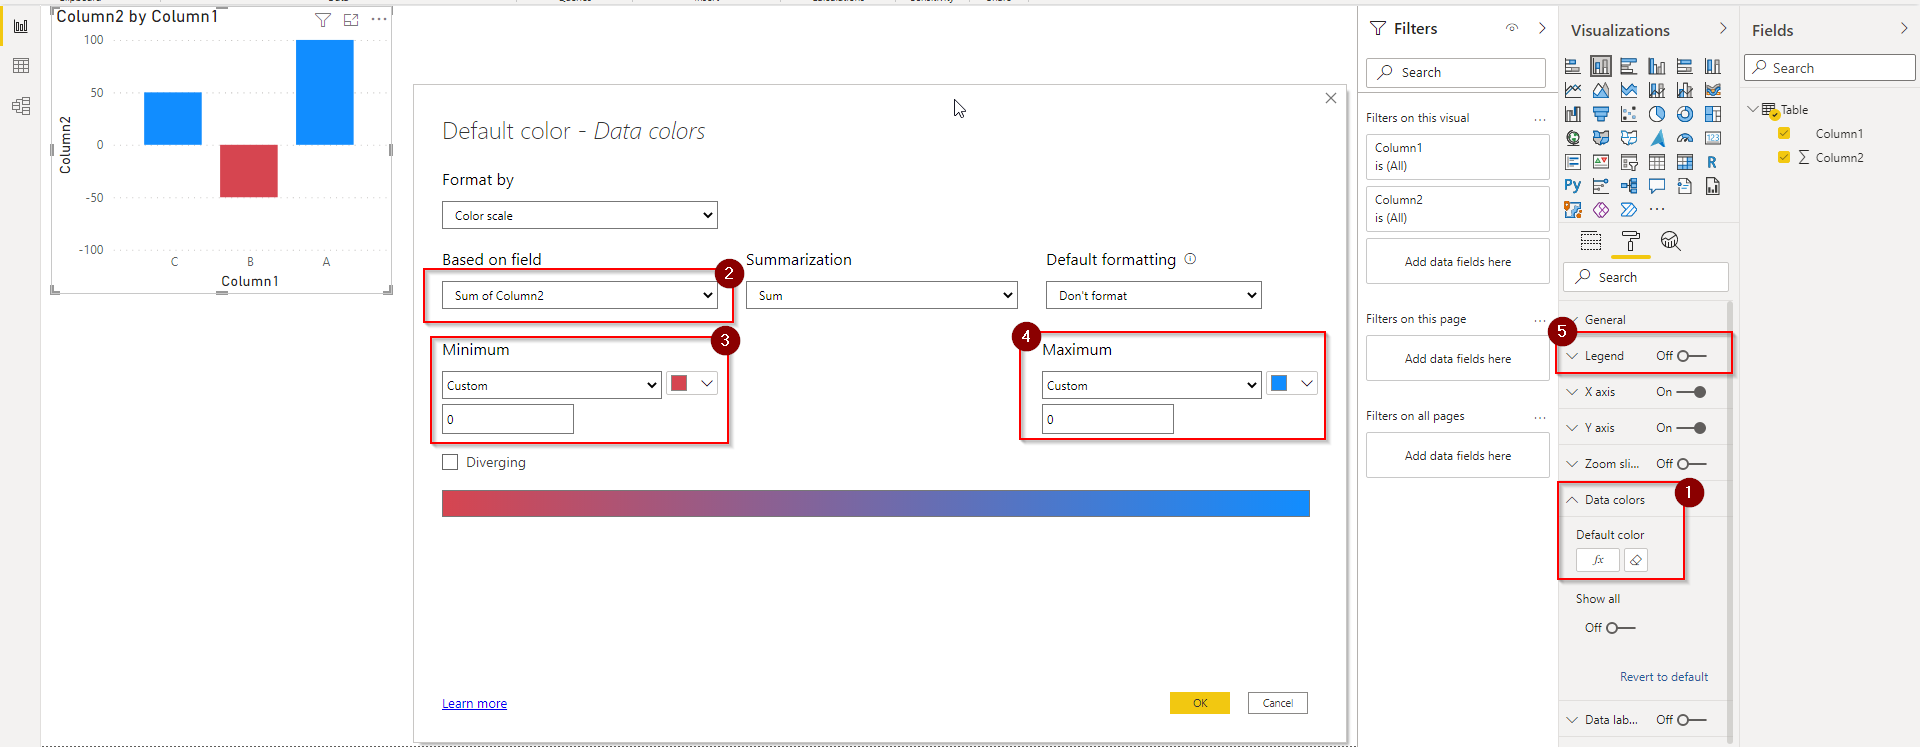
Task: Toggle the Legend switch
Action: click(1692, 356)
